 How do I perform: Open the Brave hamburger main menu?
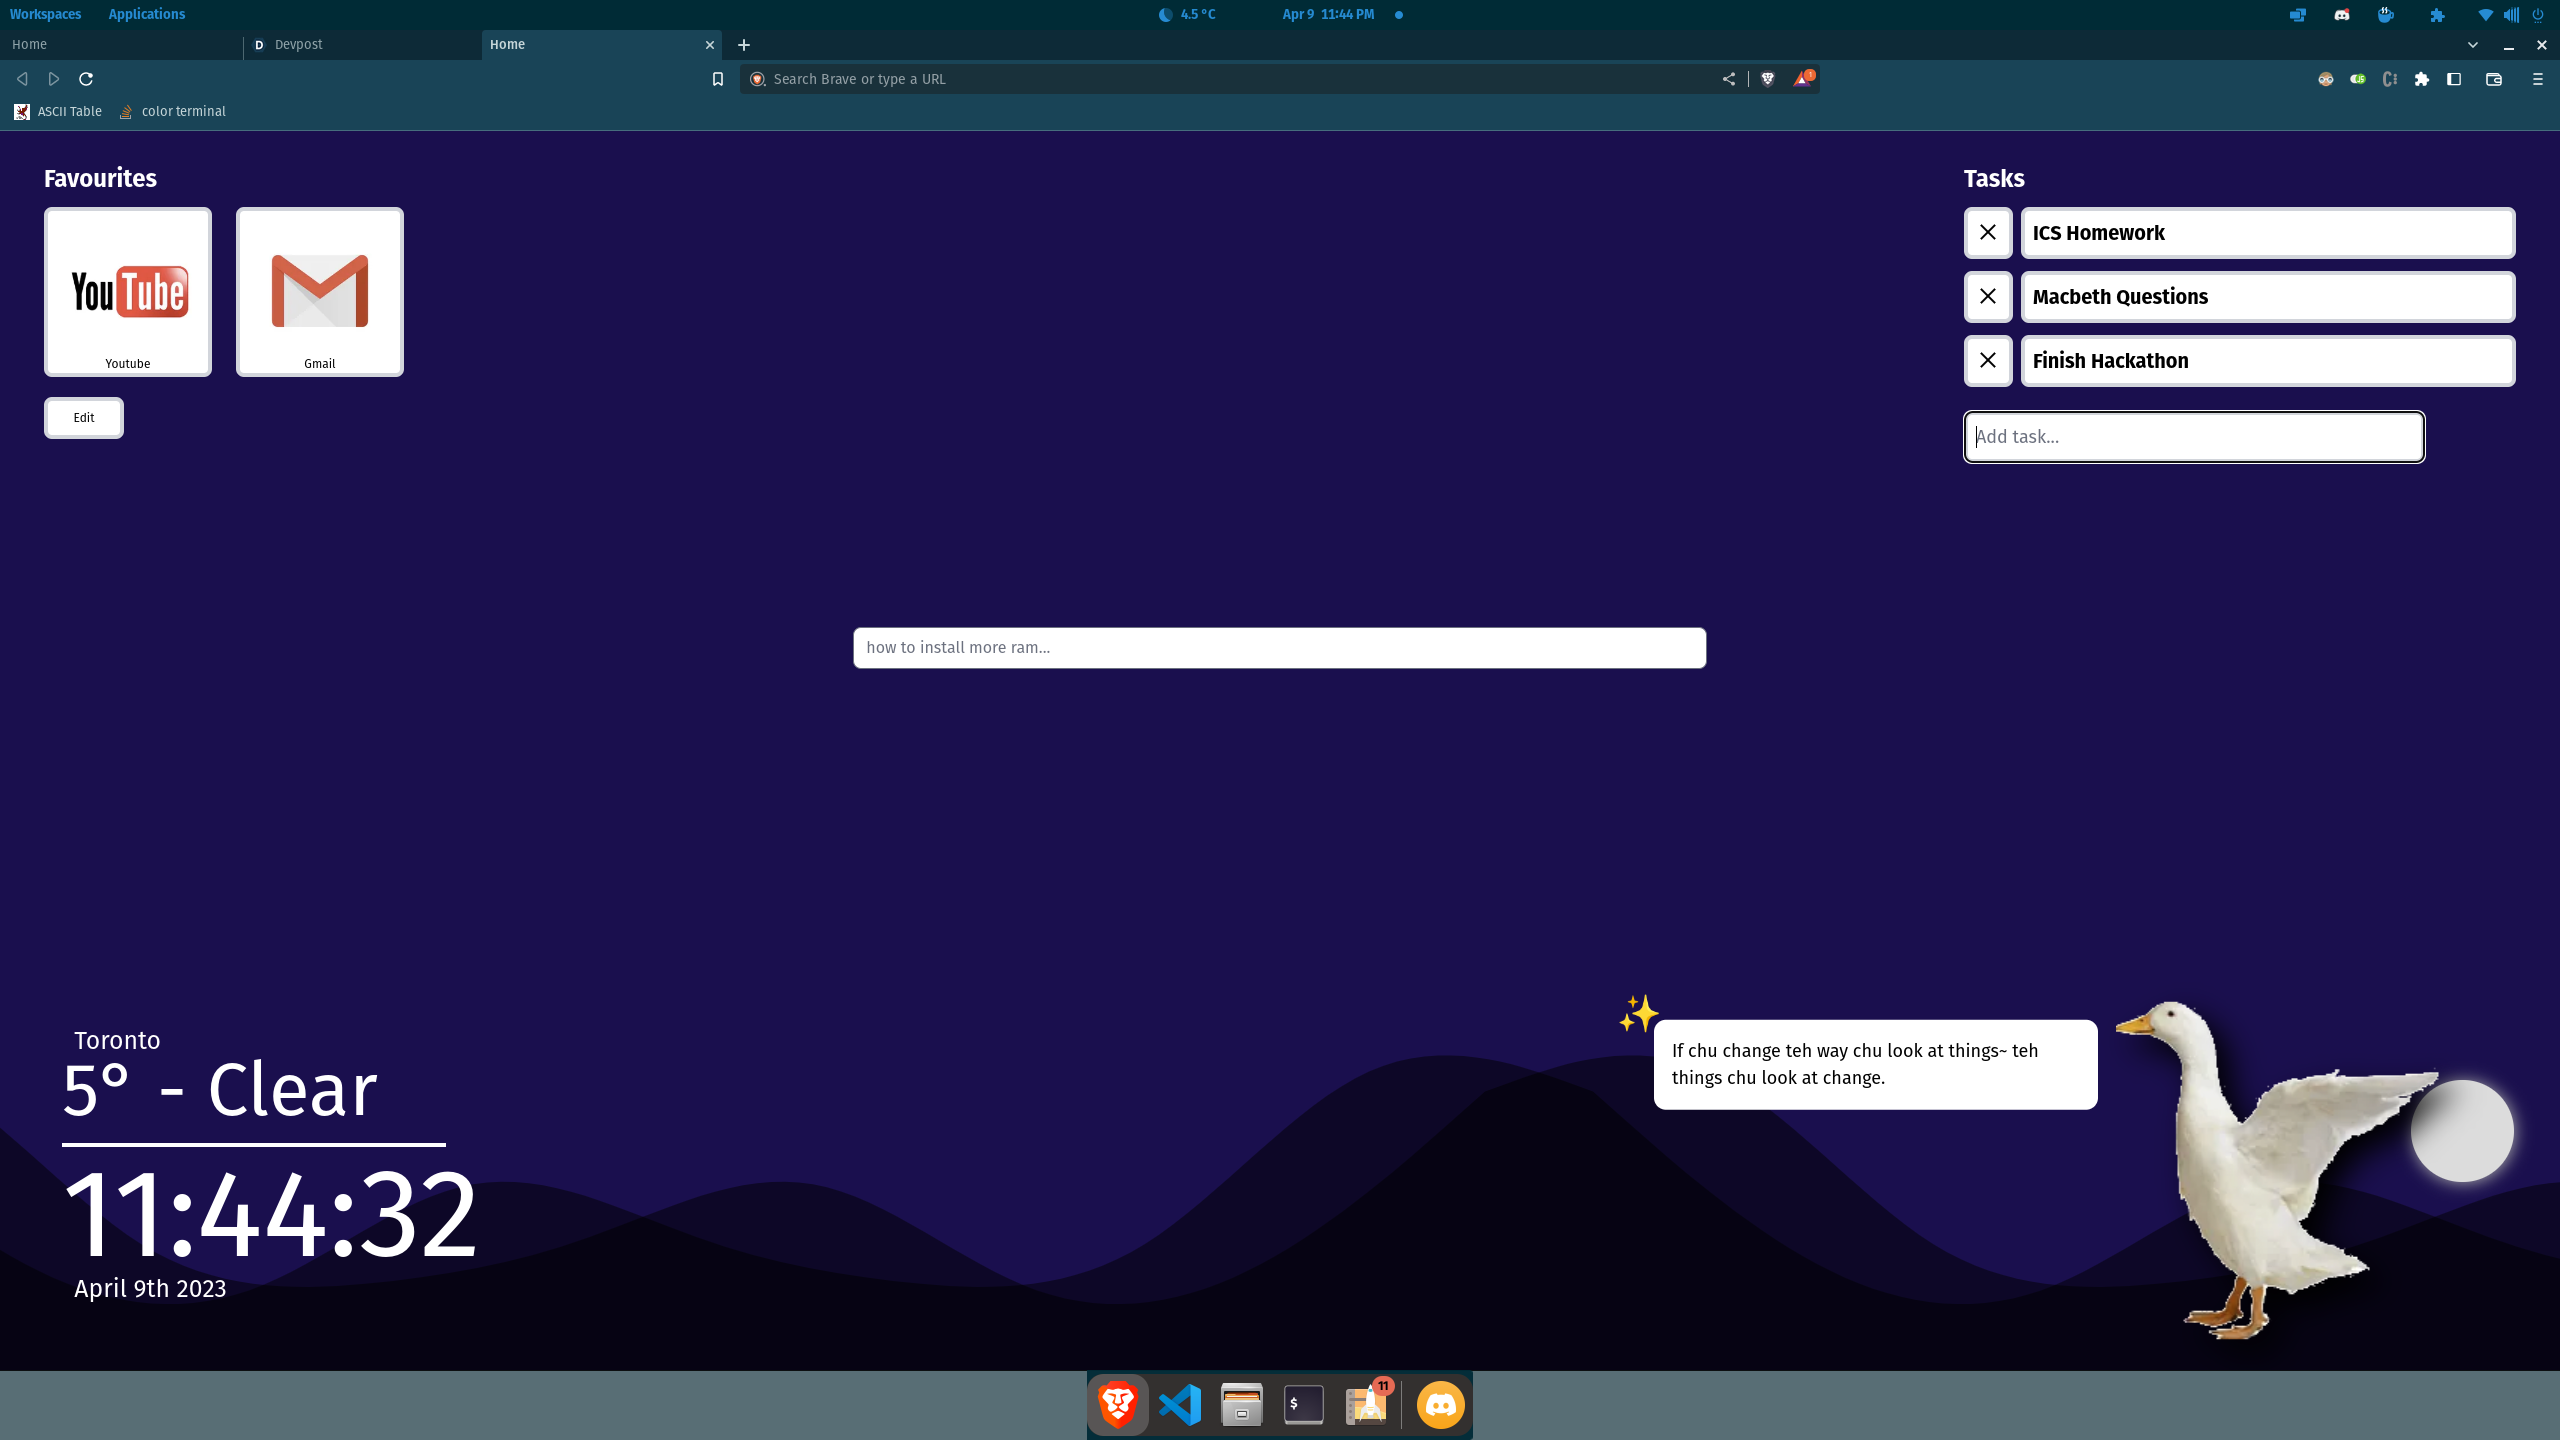2537,79
